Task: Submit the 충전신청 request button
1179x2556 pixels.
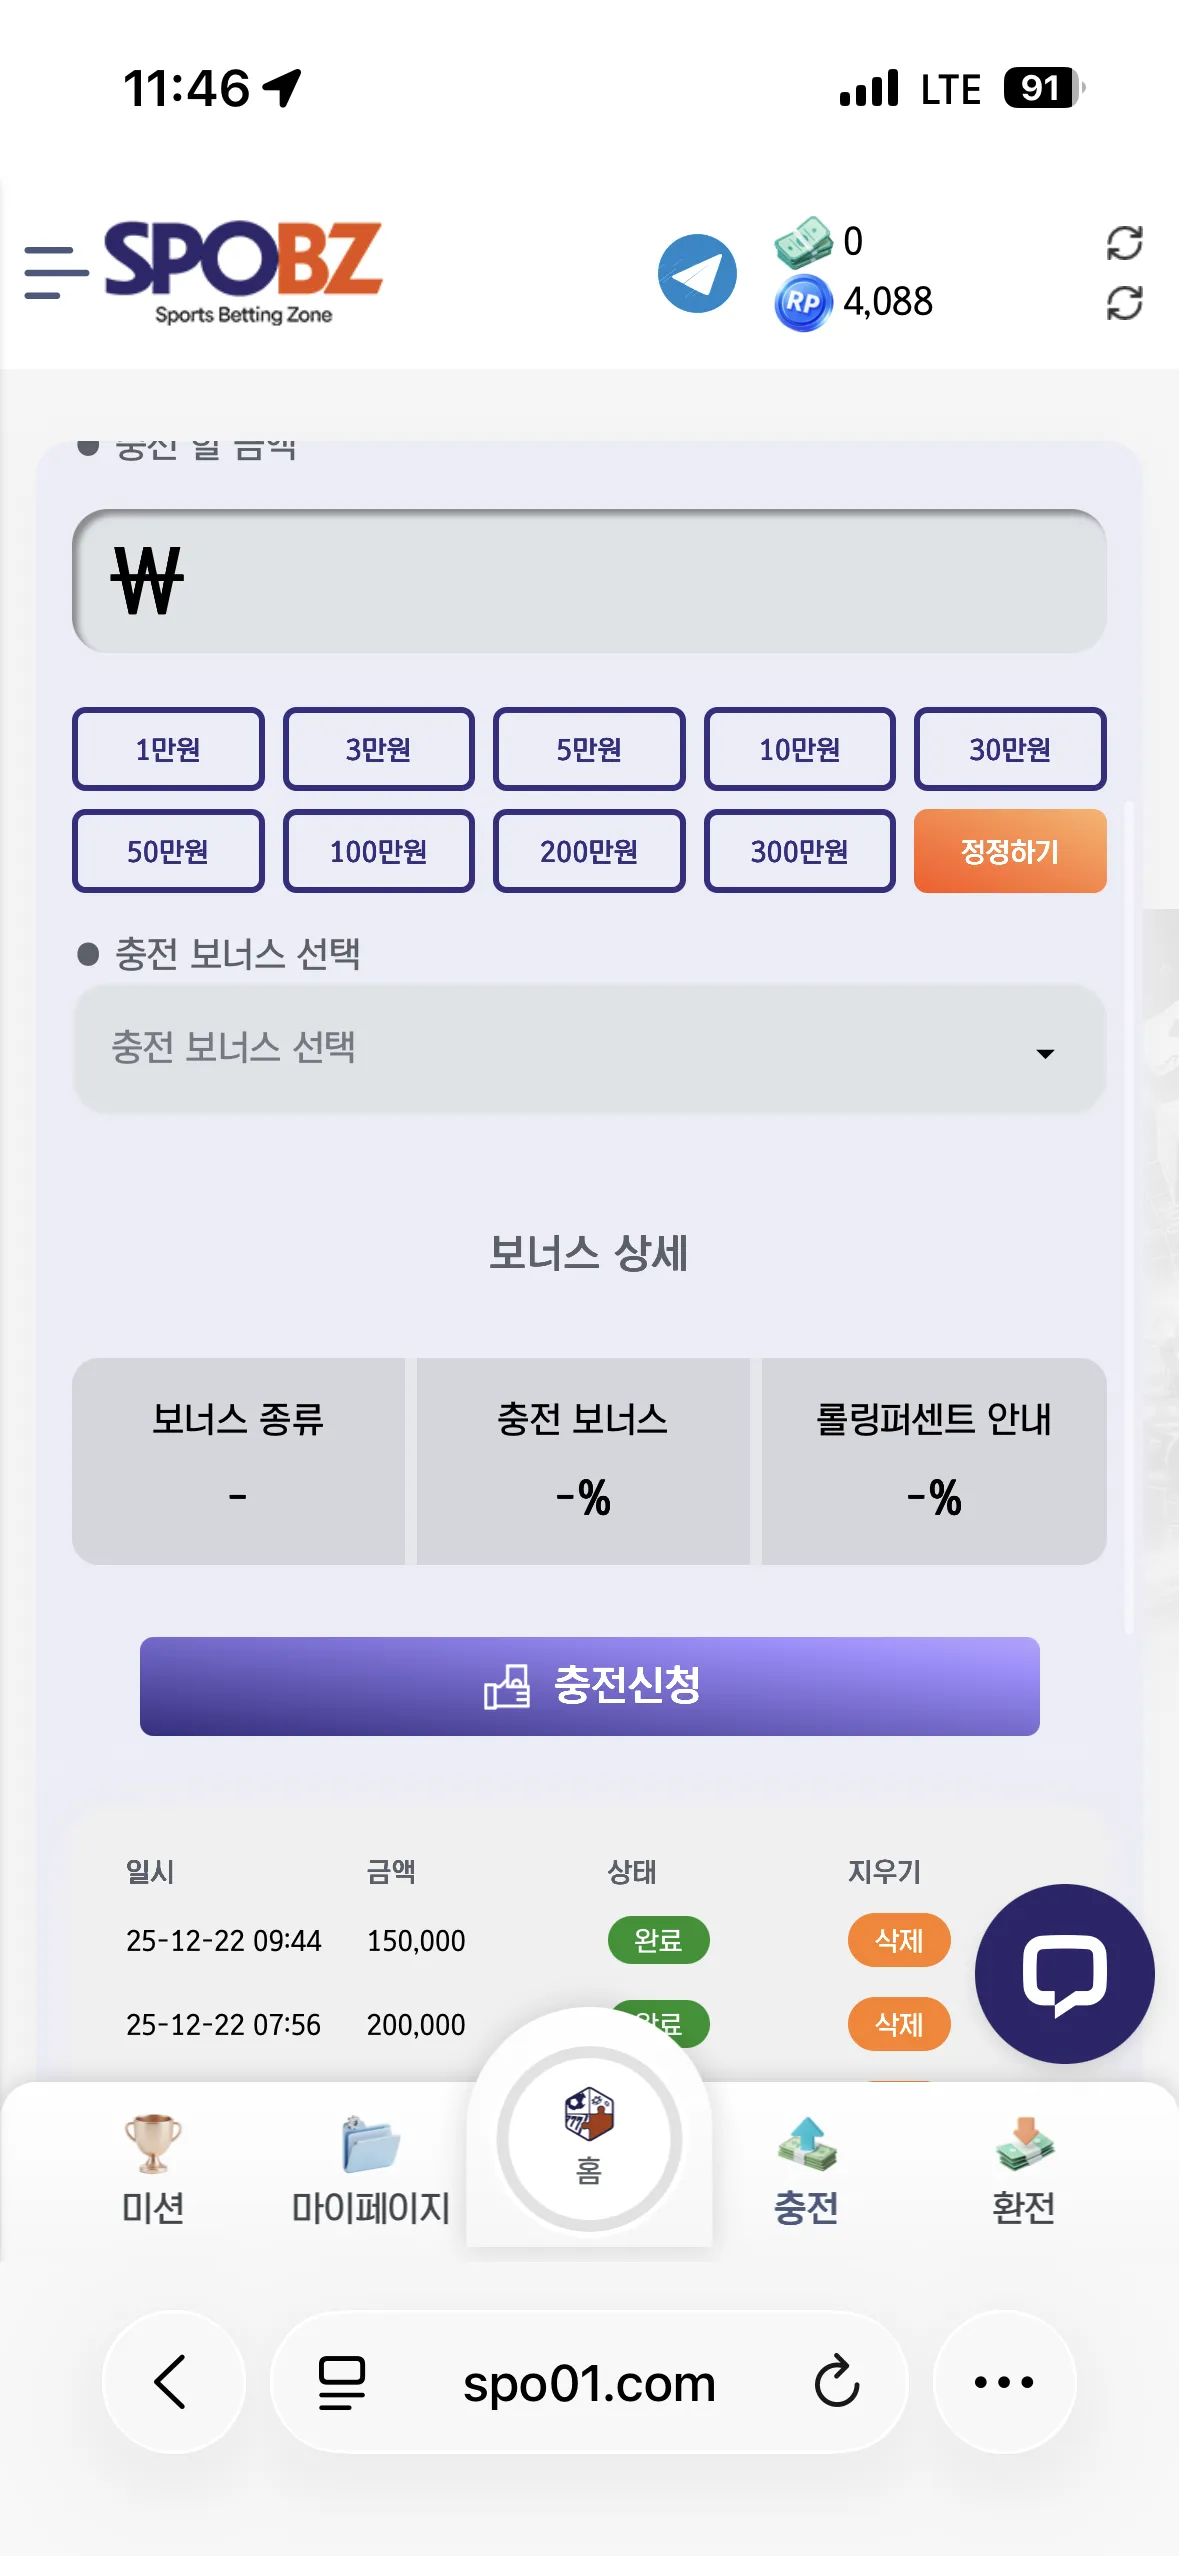Action: pos(589,1686)
